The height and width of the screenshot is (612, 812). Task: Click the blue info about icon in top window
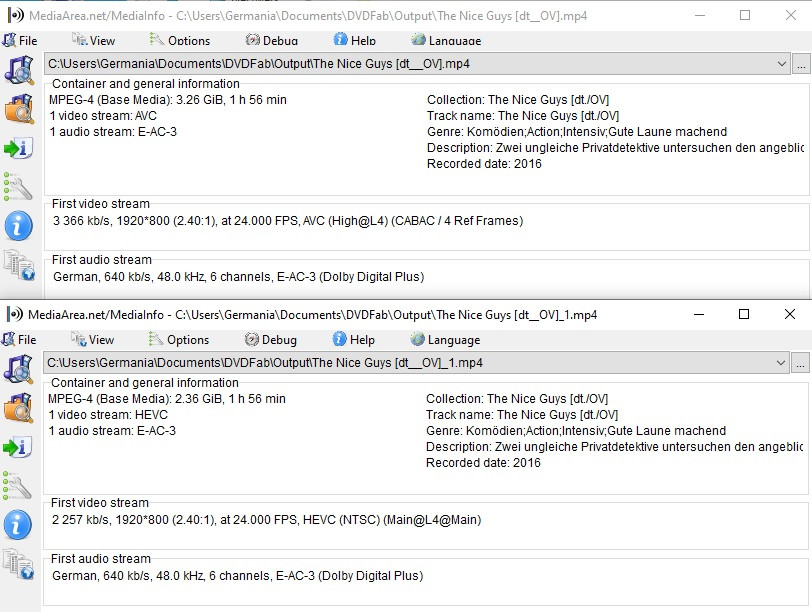click(19, 226)
